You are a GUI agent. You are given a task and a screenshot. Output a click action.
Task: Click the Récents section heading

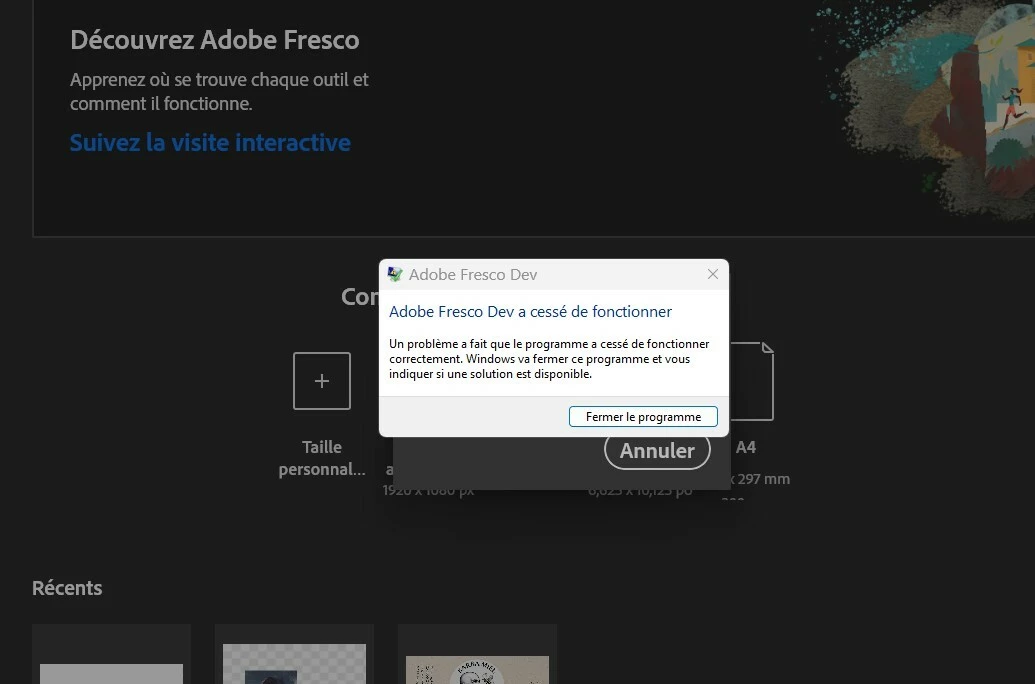pos(67,588)
